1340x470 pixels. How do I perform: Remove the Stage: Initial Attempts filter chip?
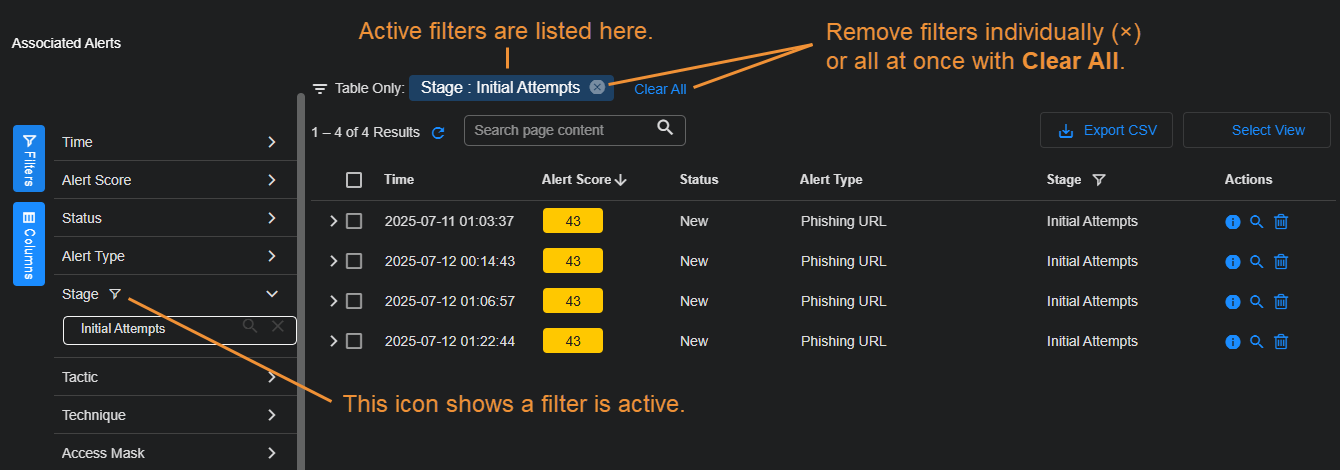597,87
